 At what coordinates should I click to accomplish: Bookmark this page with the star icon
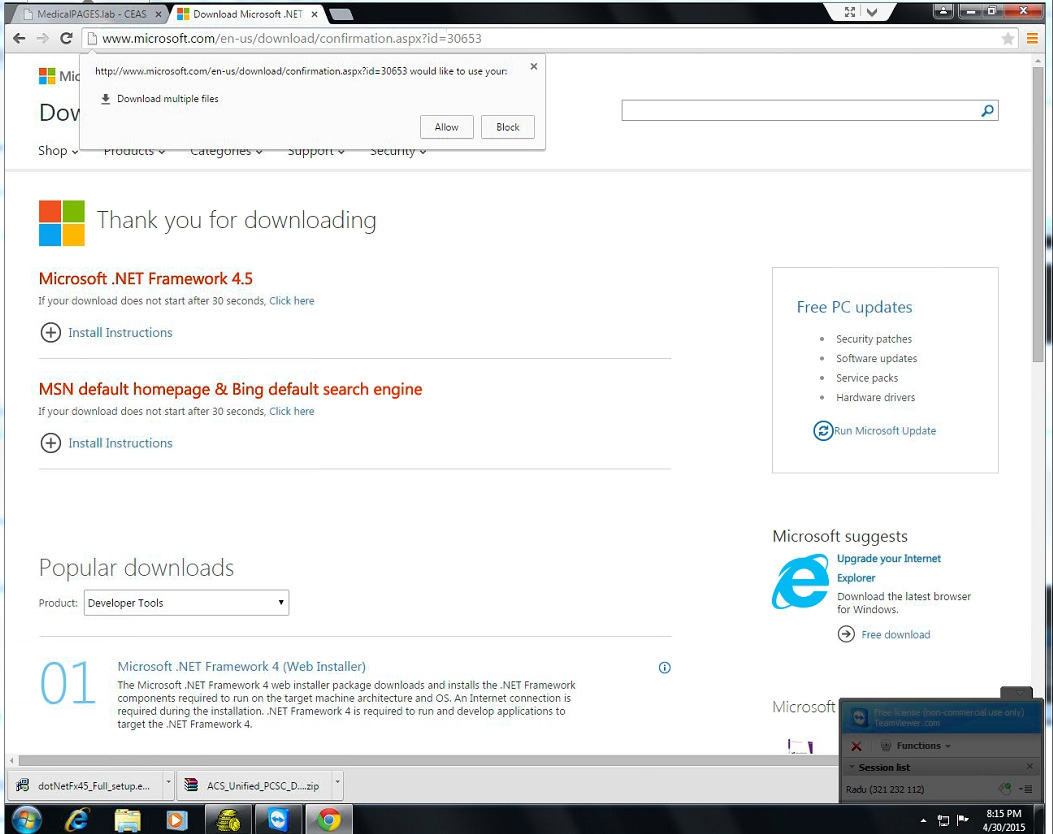[x=1007, y=39]
